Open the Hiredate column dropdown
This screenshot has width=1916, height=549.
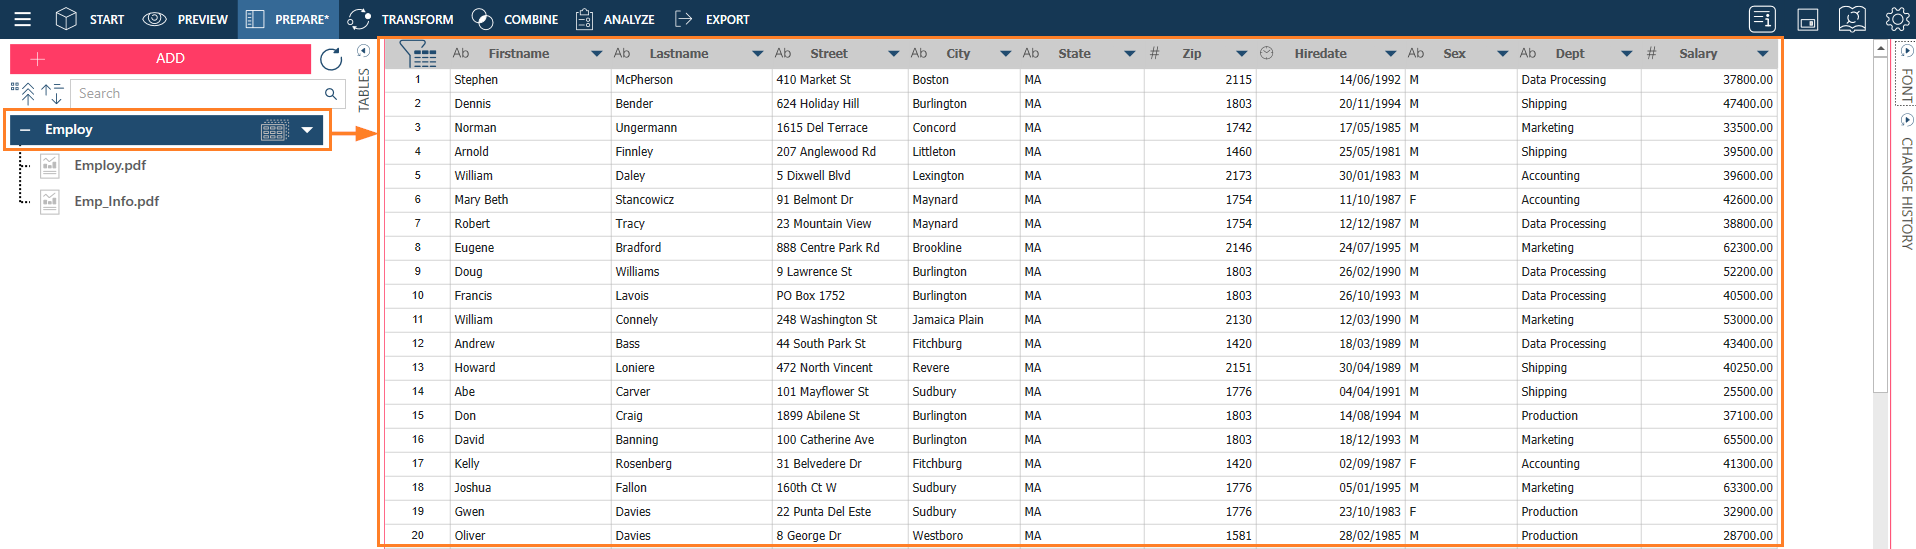tap(1390, 54)
